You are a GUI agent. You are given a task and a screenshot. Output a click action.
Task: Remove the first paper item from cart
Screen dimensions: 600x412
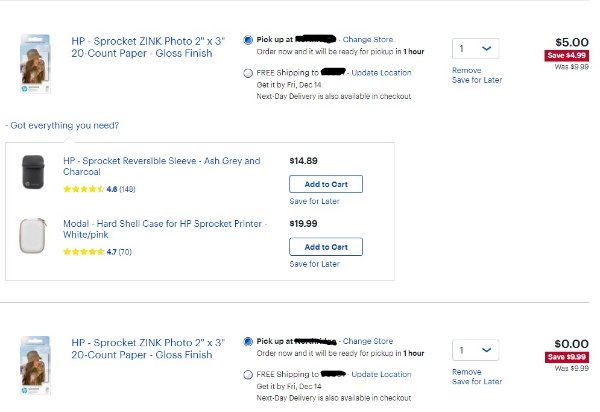click(x=466, y=70)
